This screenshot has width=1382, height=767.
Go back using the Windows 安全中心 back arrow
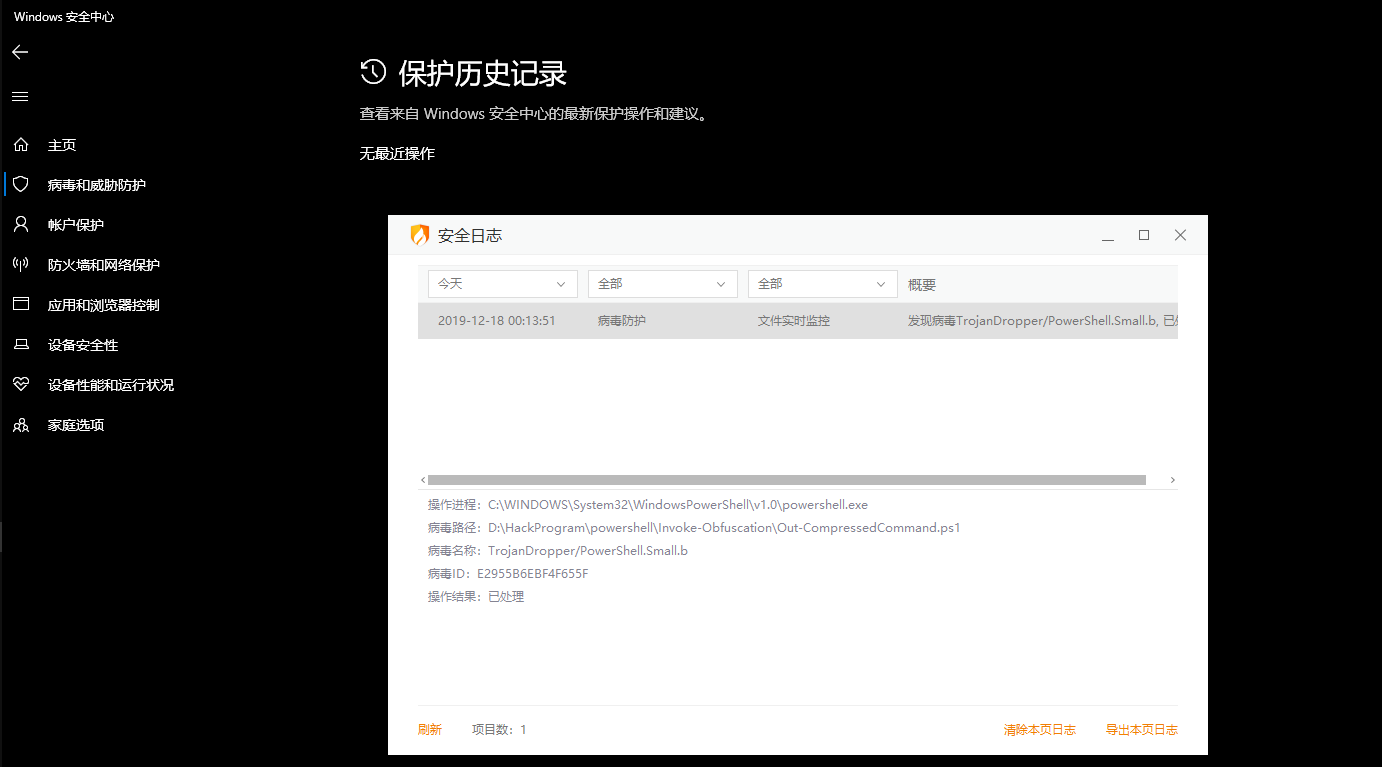tap(20, 52)
